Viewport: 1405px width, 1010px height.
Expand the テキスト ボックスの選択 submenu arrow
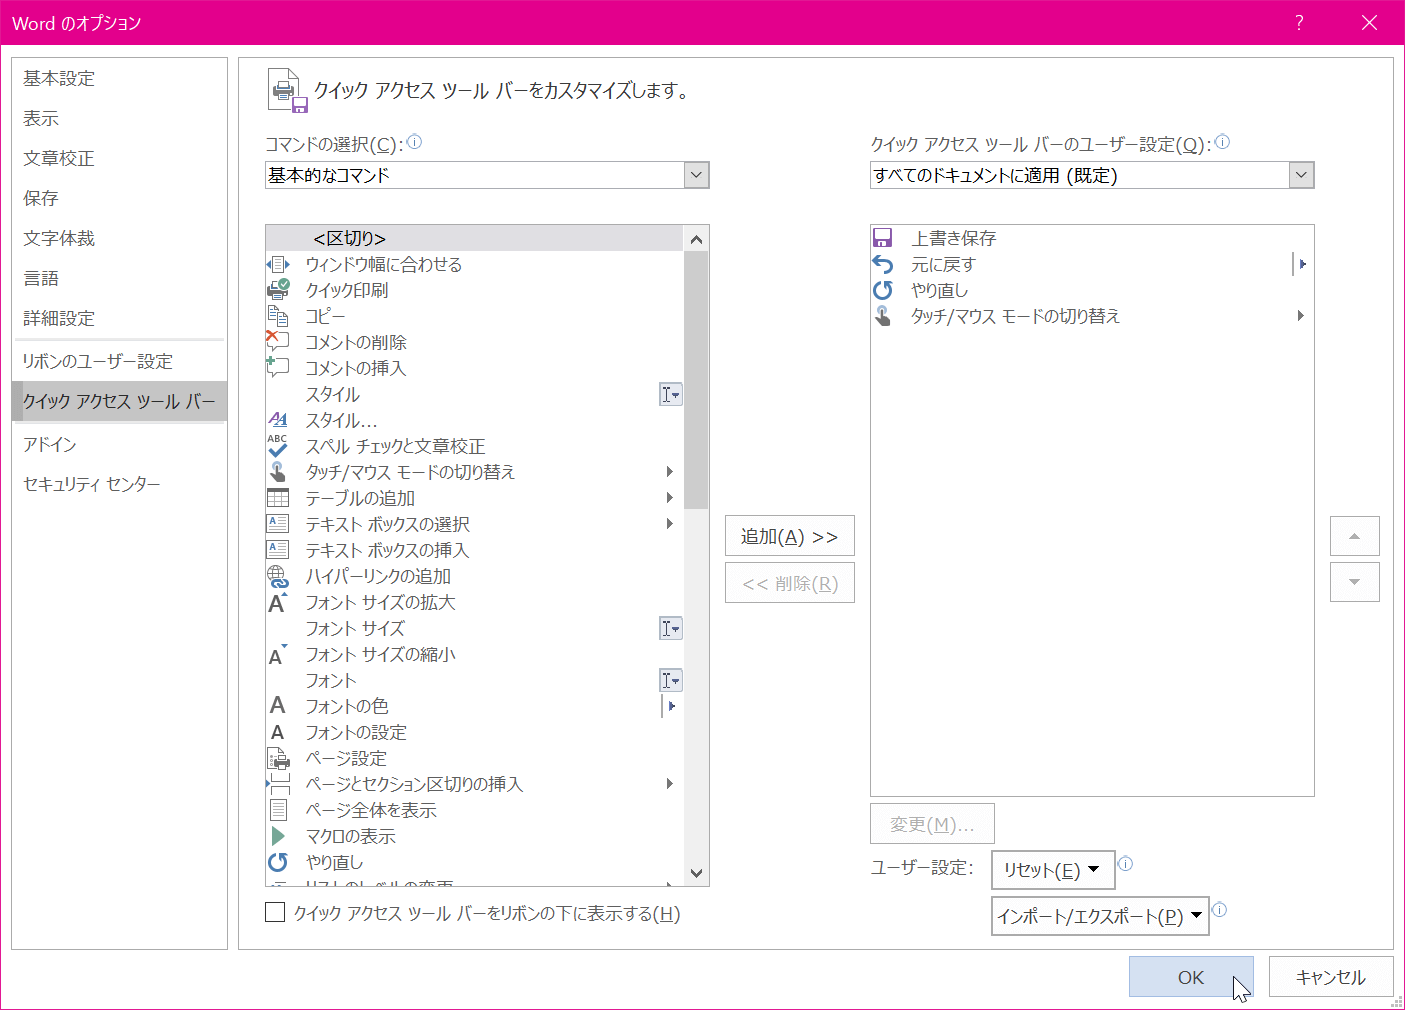click(670, 524)
